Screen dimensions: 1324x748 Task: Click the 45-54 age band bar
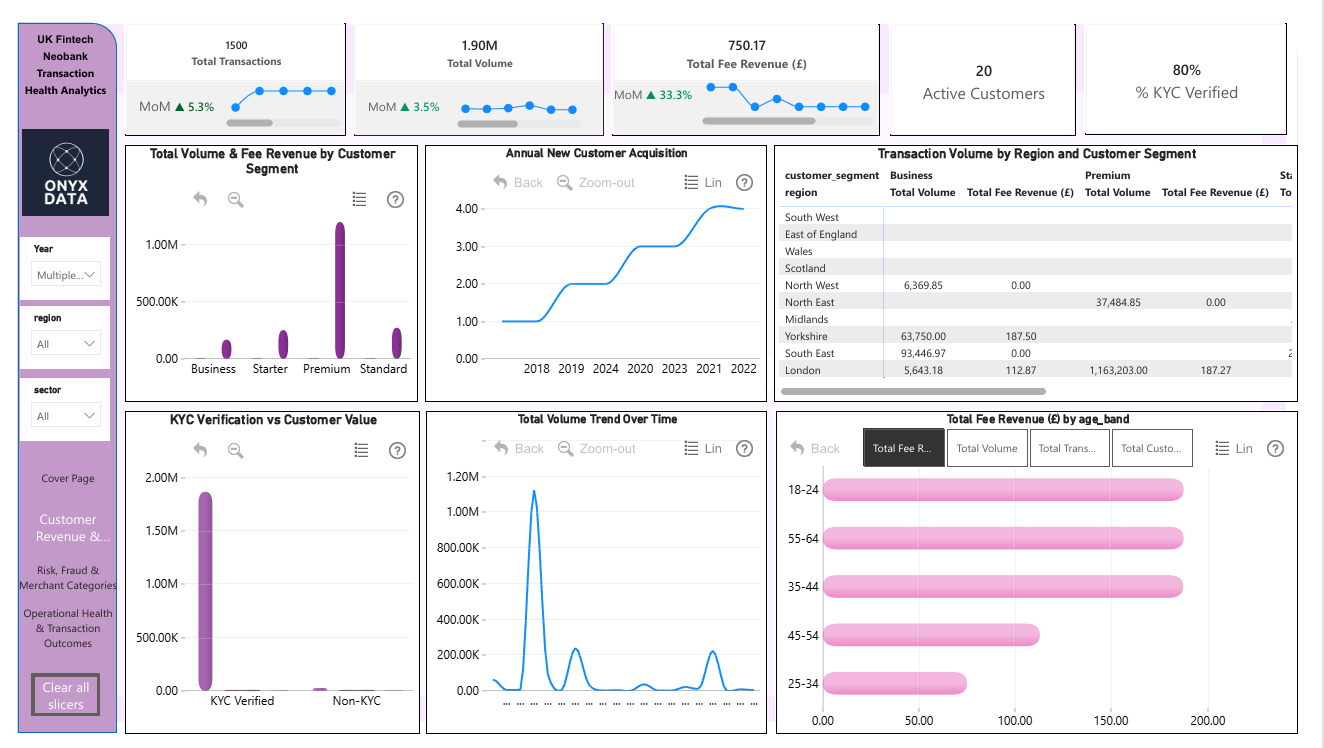(931, 635)
